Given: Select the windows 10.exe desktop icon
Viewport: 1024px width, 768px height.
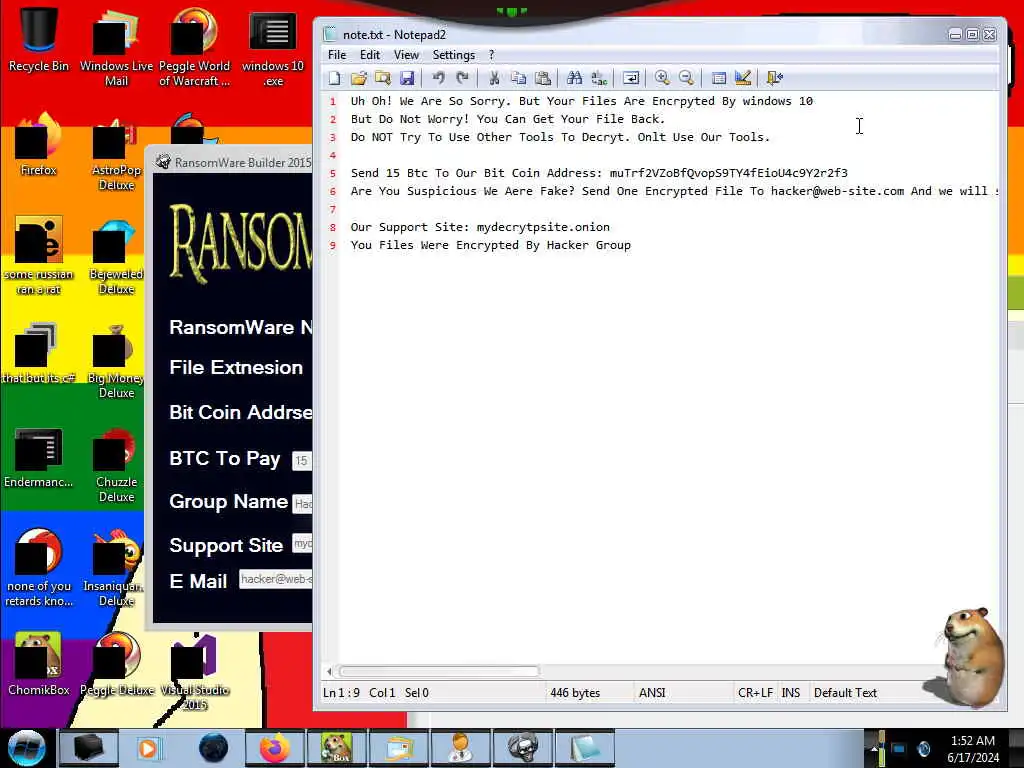Looking at the screenshot, I should [273, 47].
